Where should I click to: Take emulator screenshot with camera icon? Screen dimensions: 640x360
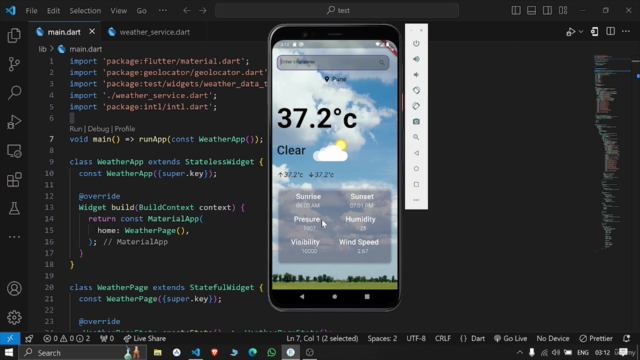click(x=416, y=122)
